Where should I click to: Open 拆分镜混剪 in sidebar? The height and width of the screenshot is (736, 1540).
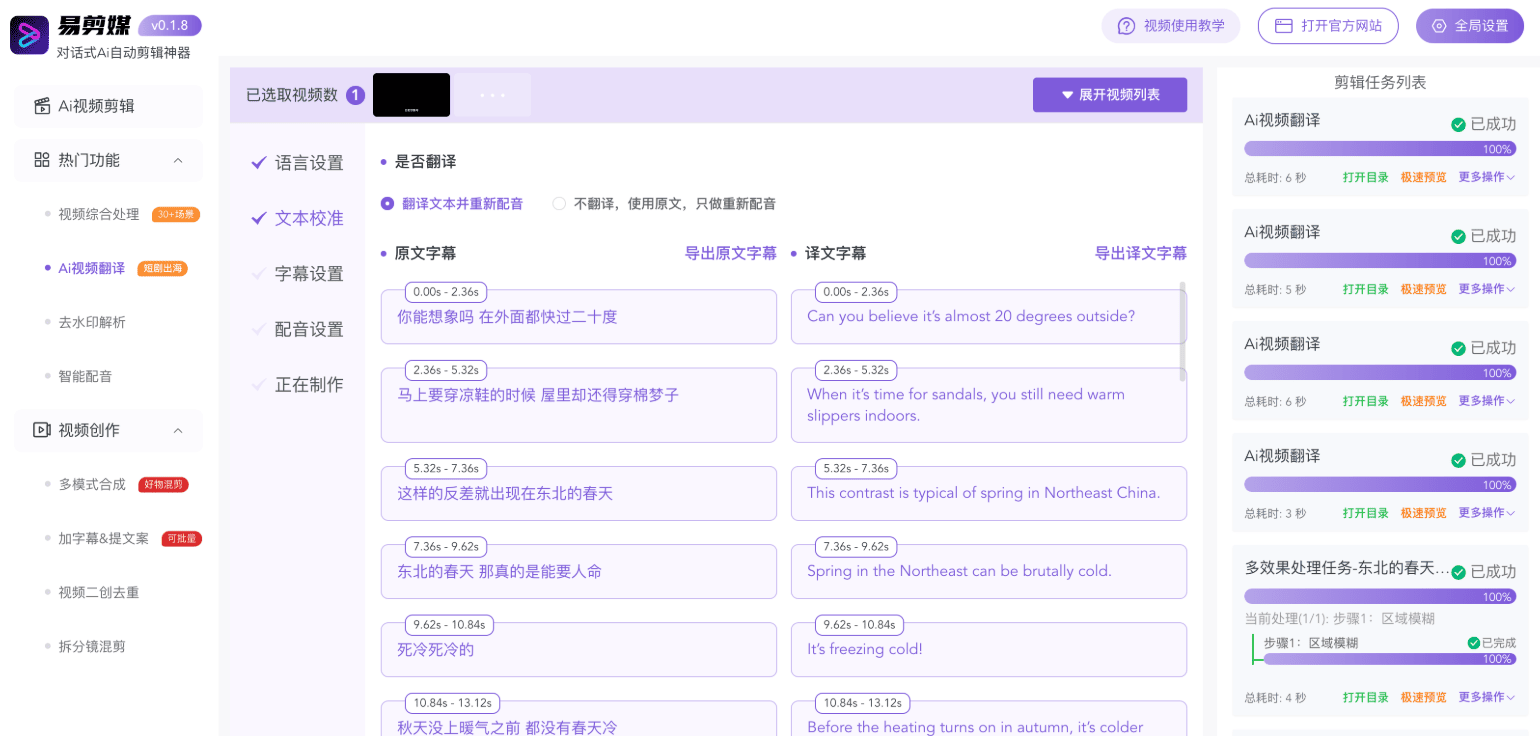[x=92, y=646]
